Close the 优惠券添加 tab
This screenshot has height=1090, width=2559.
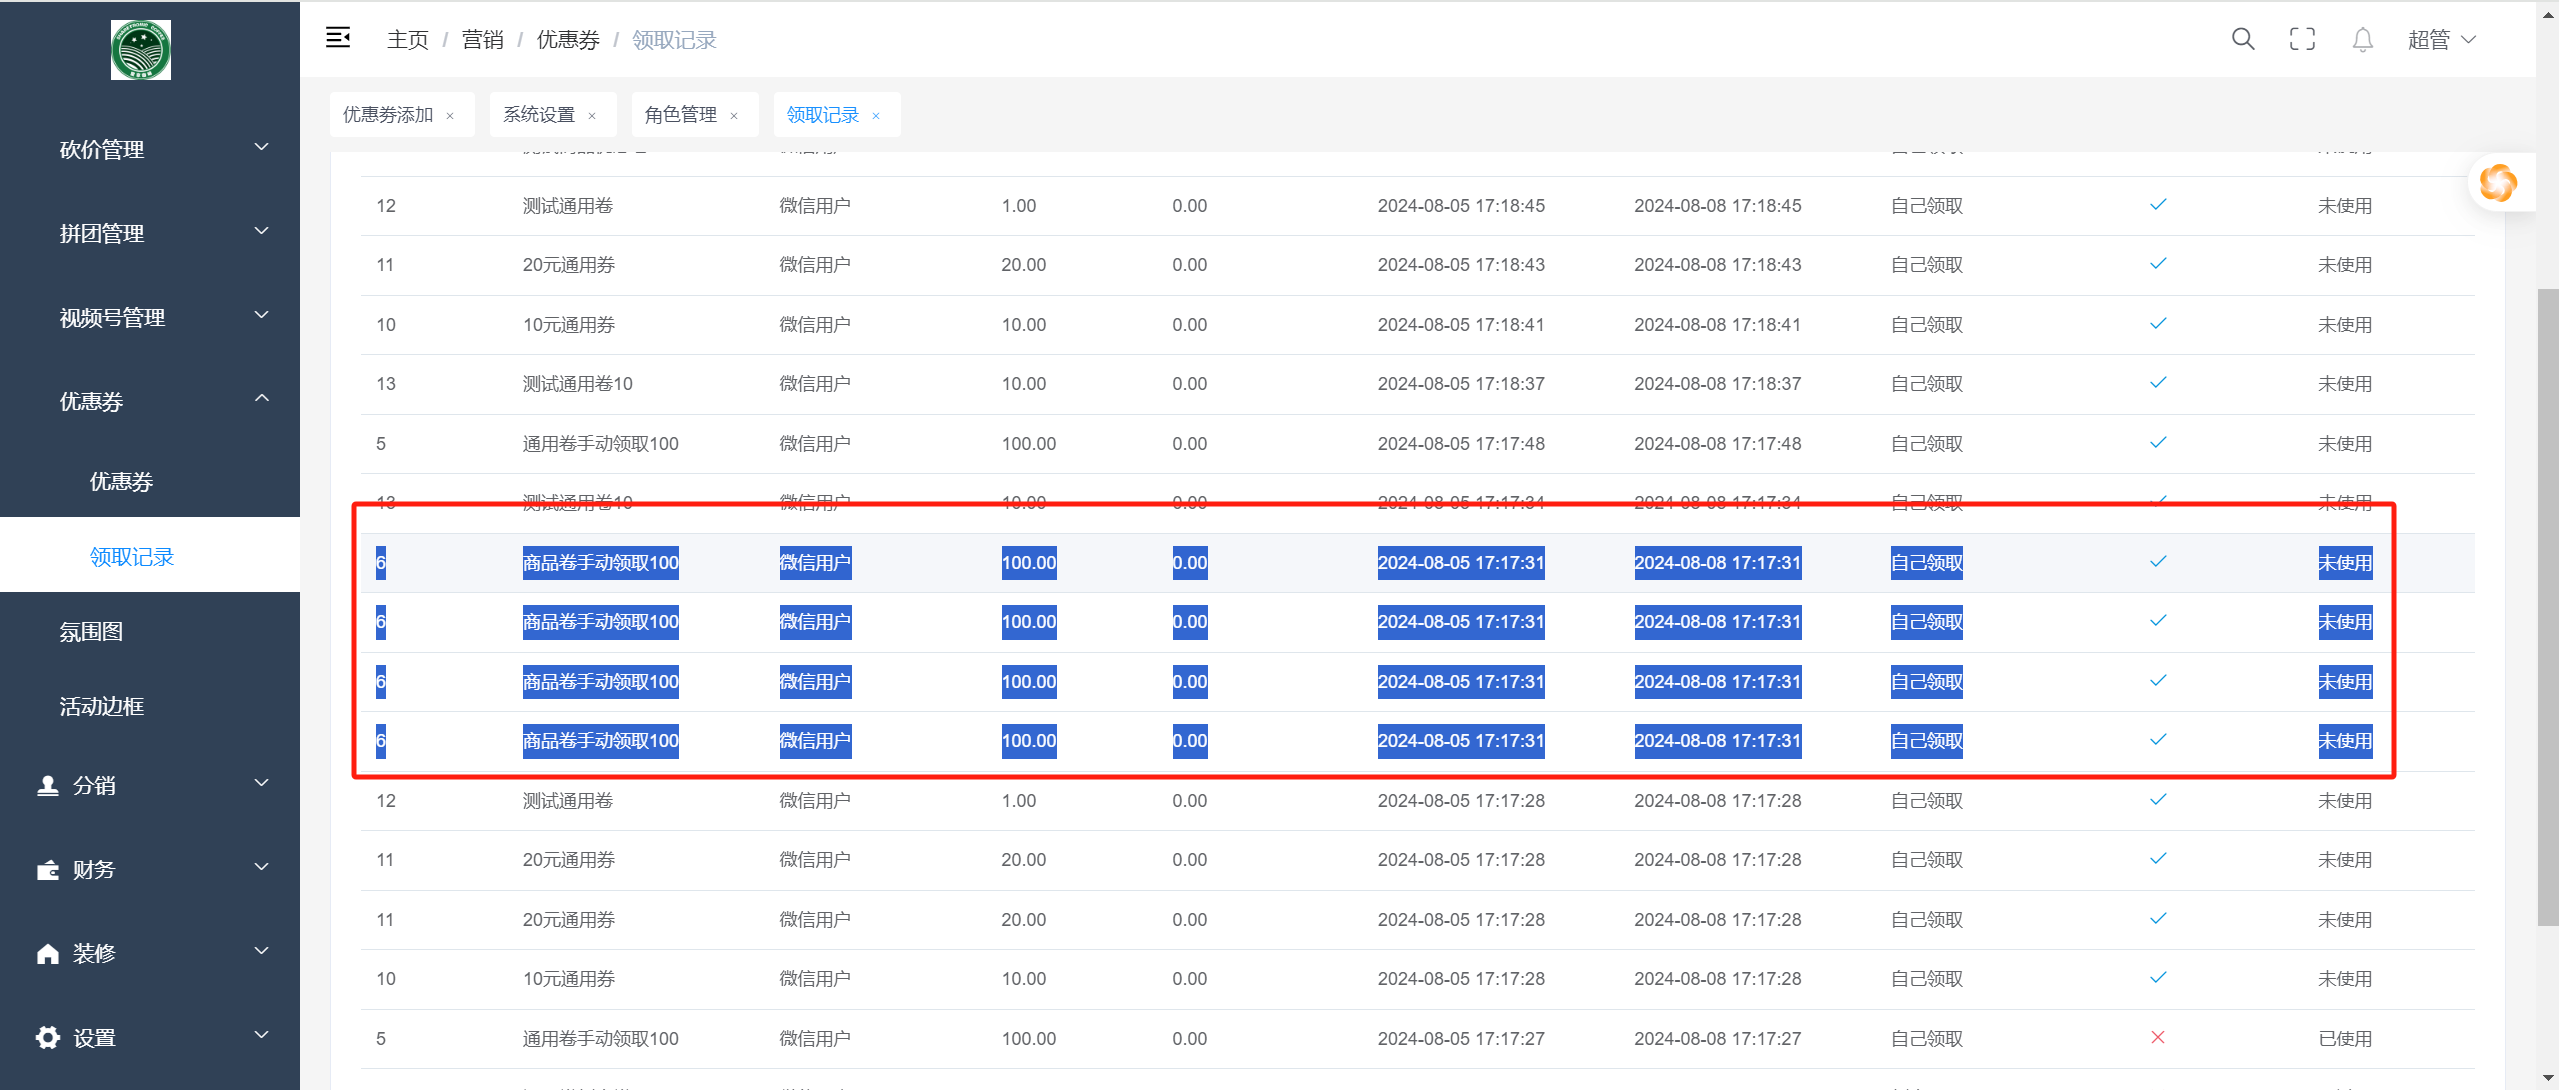click(x=450, y=116)
